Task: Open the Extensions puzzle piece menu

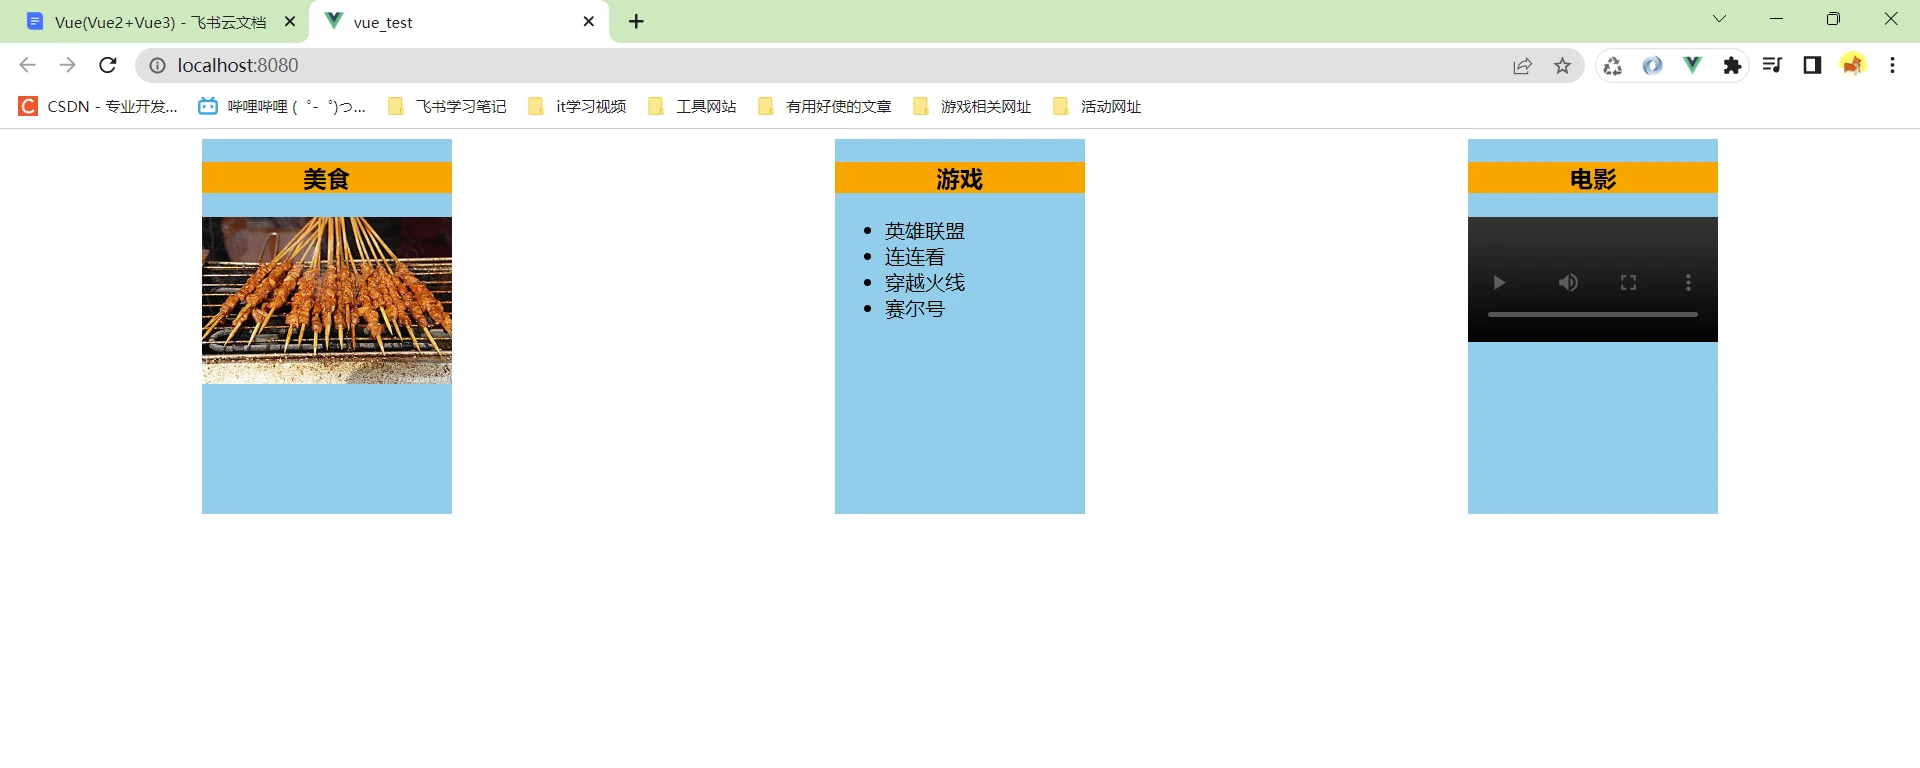Action: 1732,65
